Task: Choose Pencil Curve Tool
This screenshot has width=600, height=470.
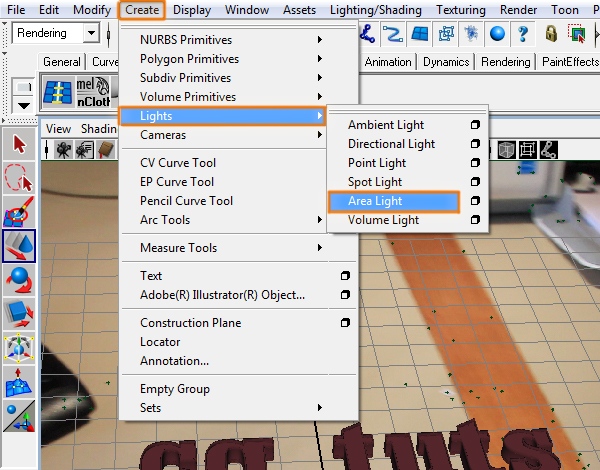Action: click(x=186, y=201)
